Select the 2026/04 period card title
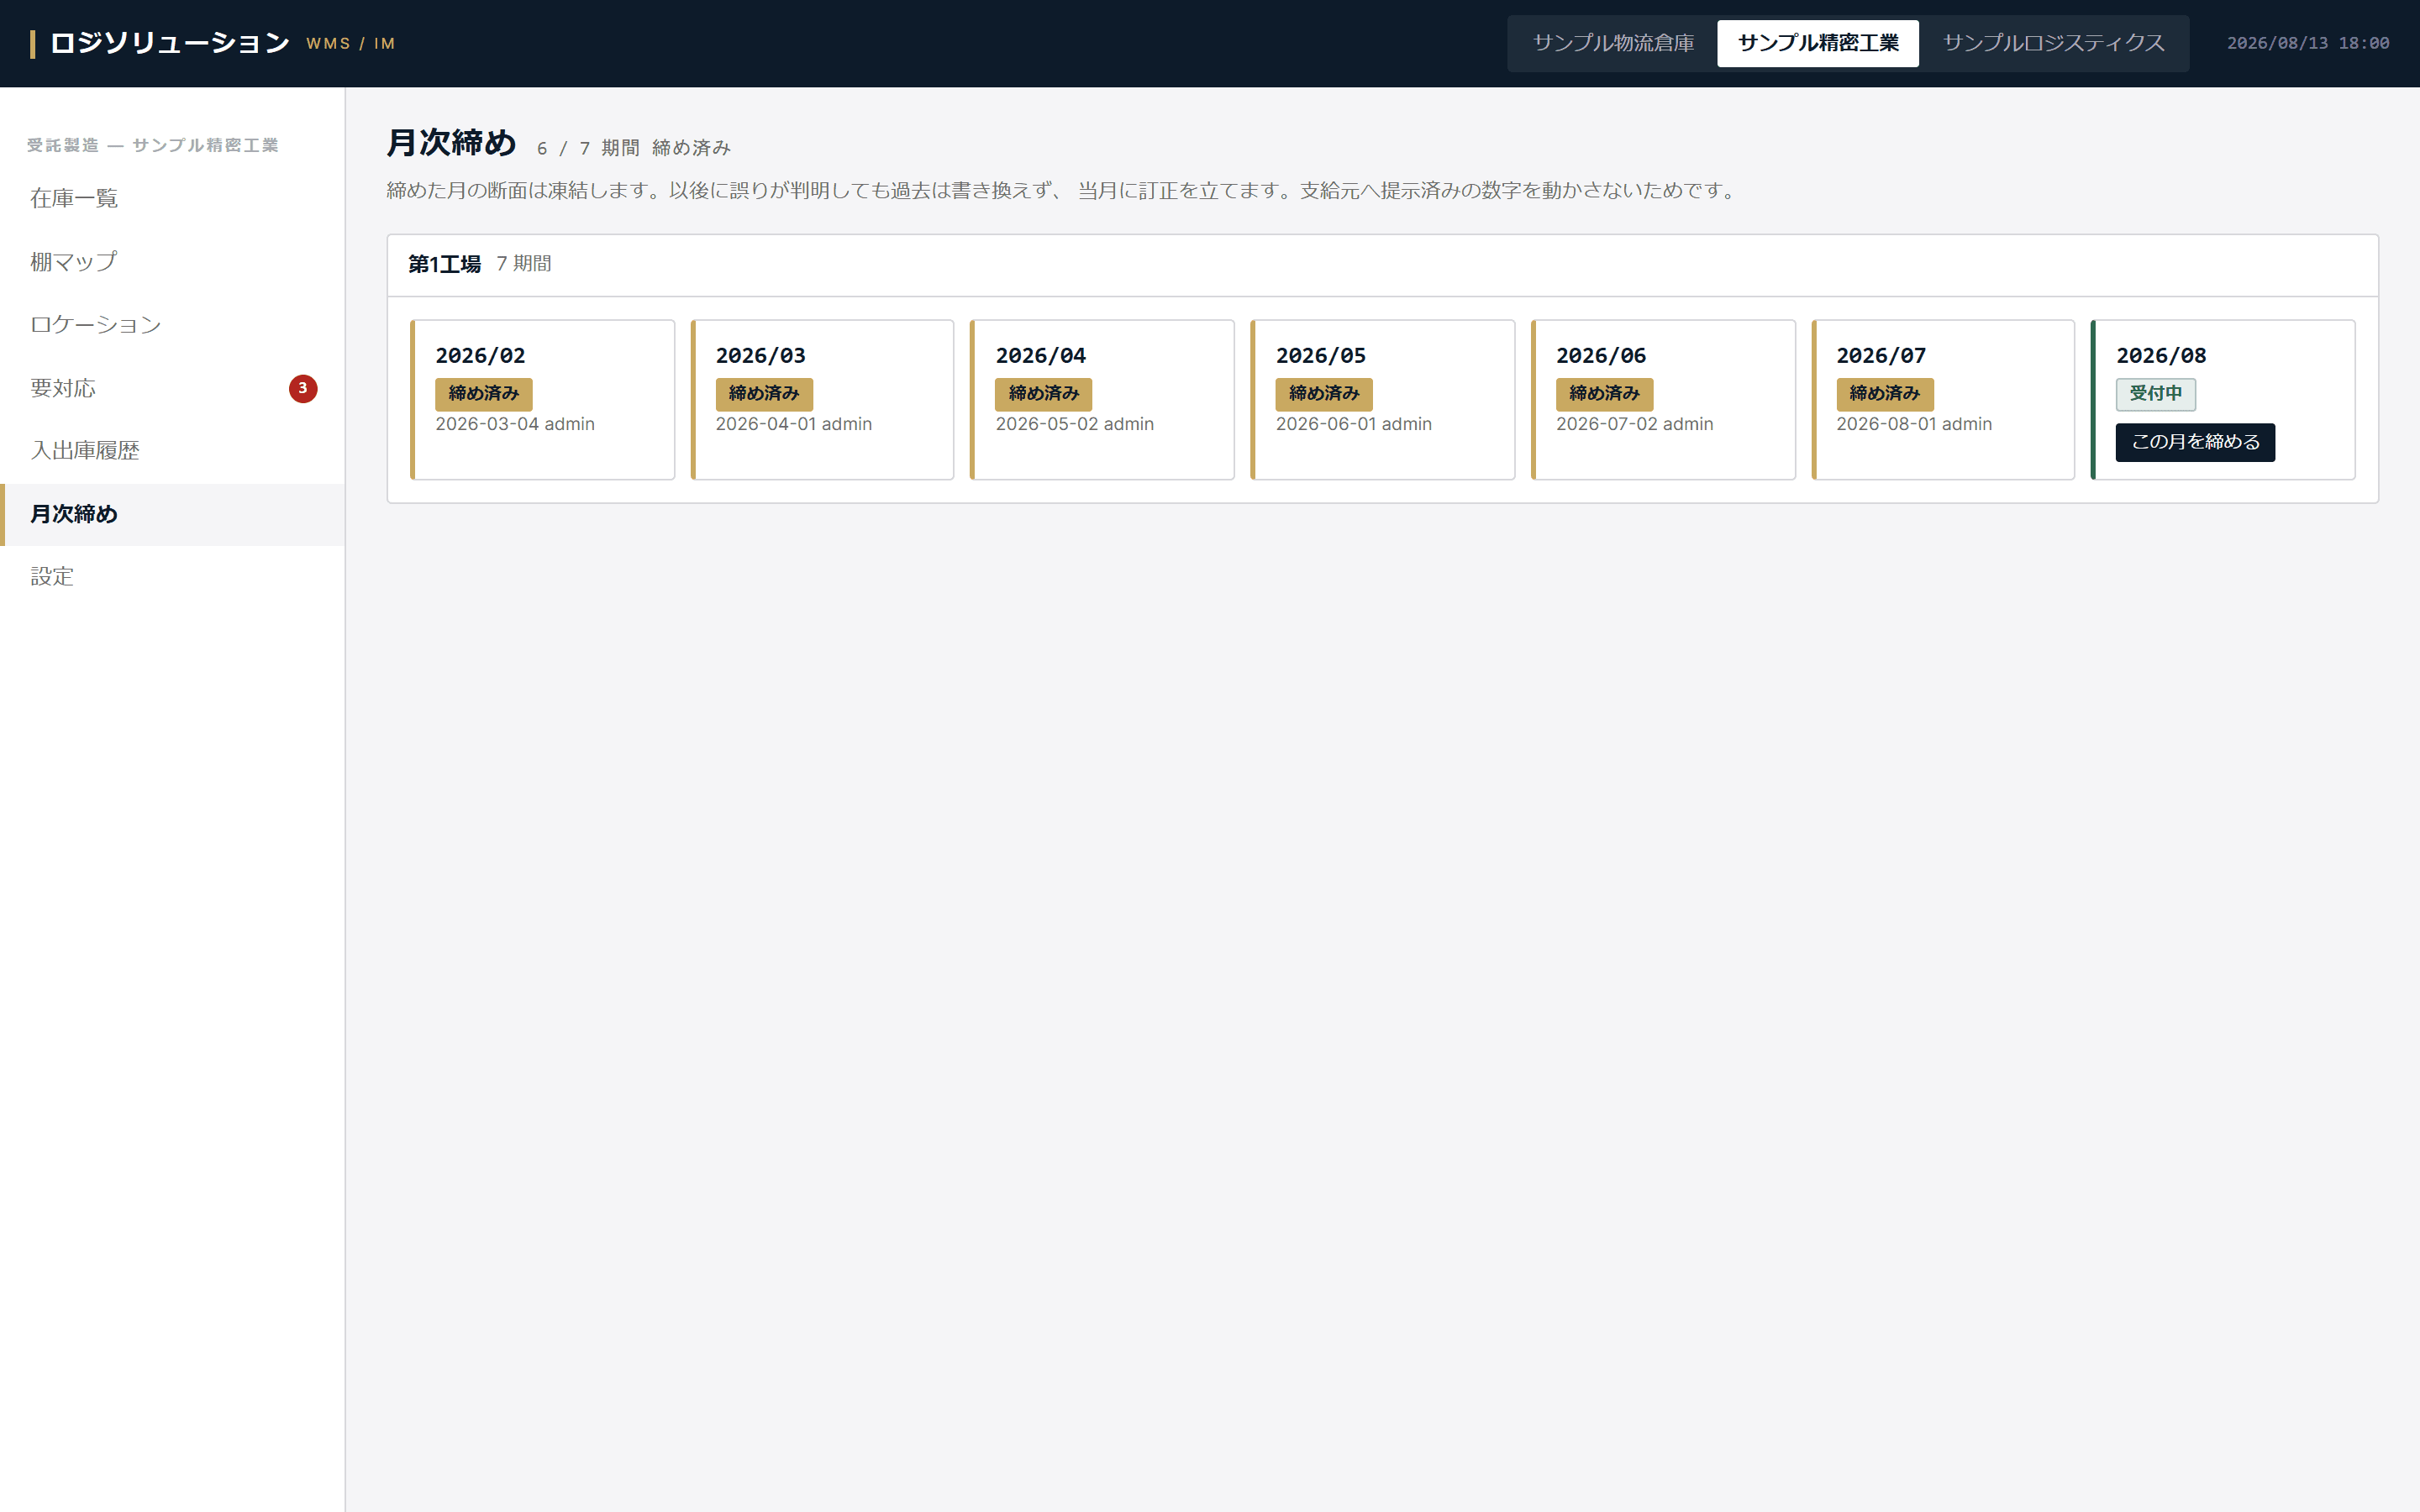The image size is (2420, 1512). click(1040, 355)
